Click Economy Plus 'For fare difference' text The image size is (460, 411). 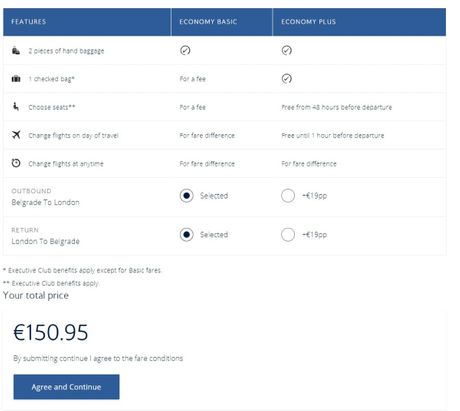[309, 164]
